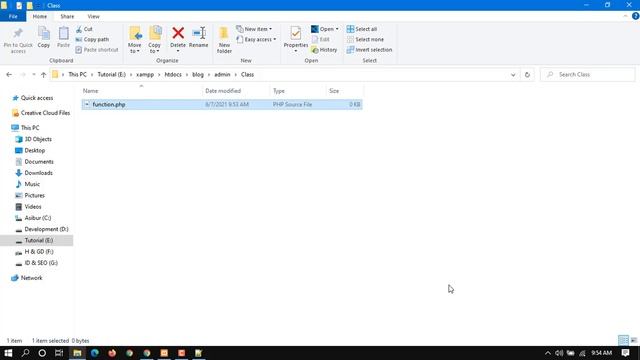Create a New folder
Screen dimensions: 640x360
pos(224,40)
